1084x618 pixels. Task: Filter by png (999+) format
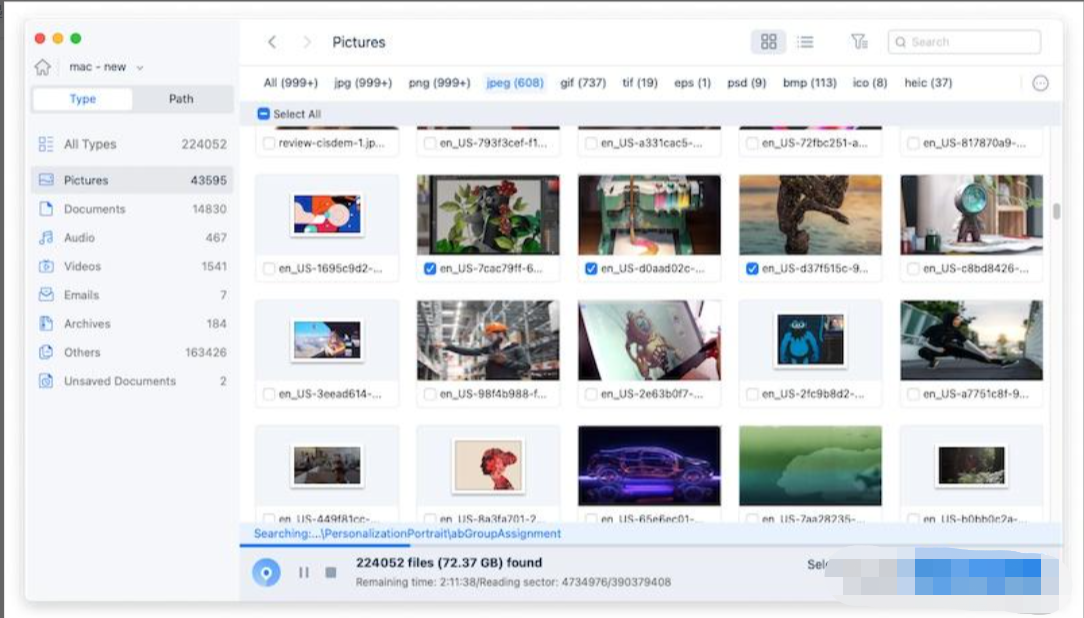(x=439, y=83)
